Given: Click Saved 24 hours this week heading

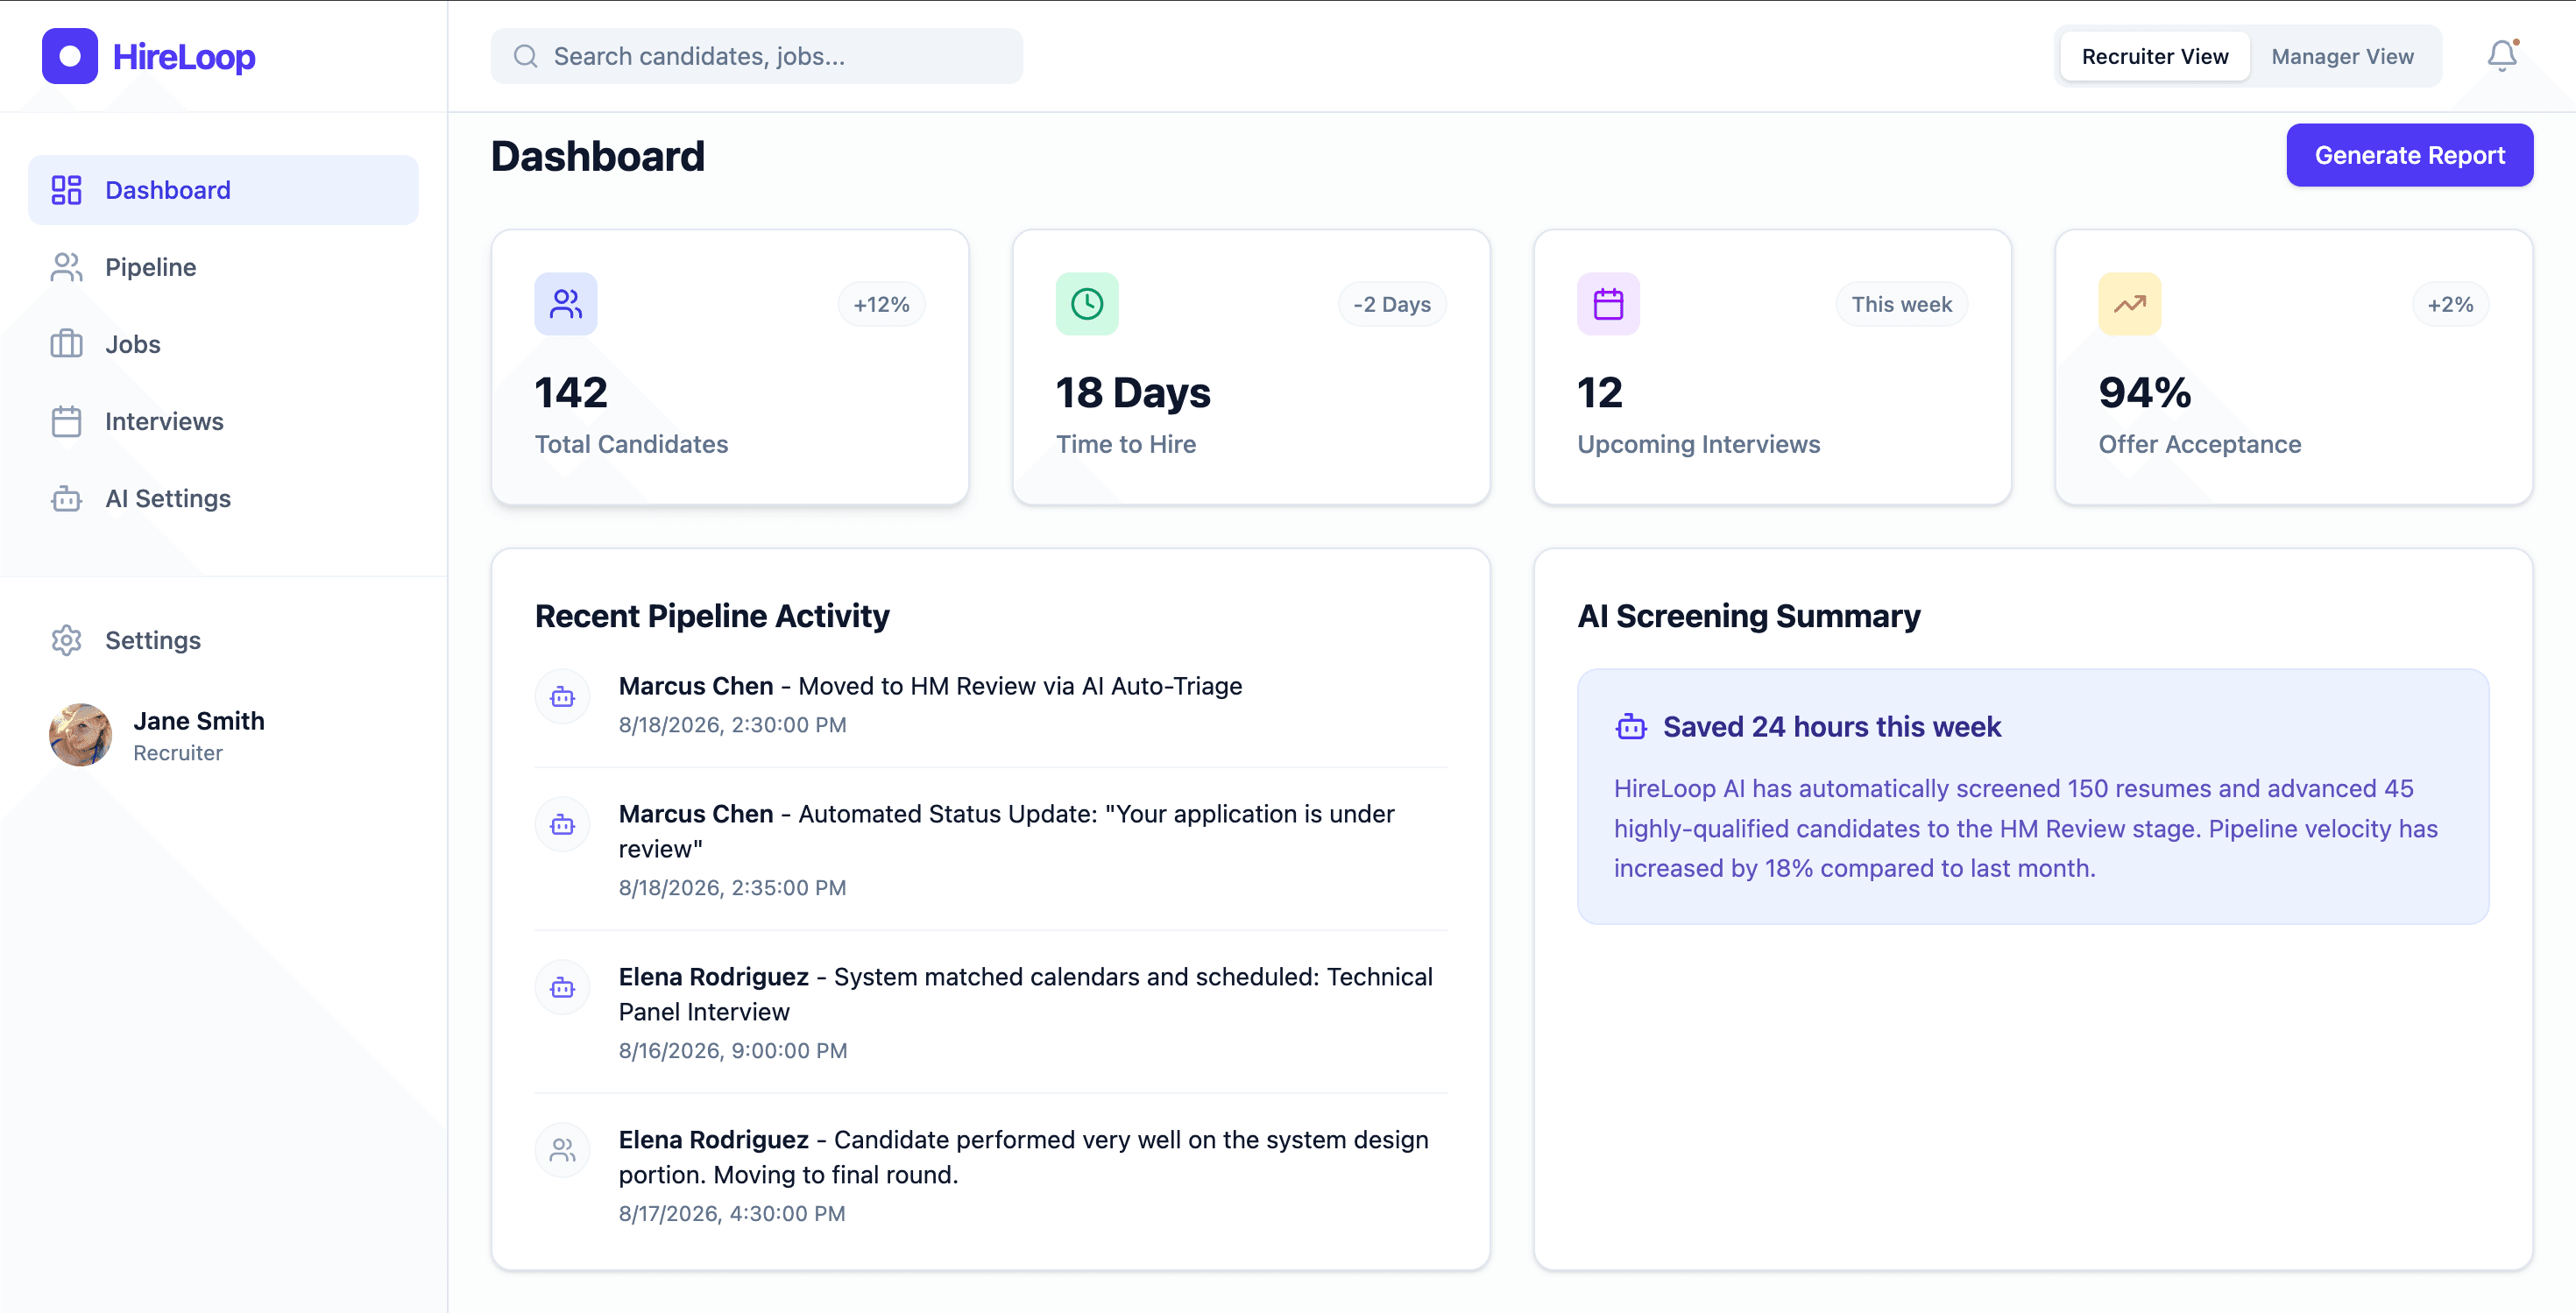Looking at the screenshot, I should point(1831,727).
